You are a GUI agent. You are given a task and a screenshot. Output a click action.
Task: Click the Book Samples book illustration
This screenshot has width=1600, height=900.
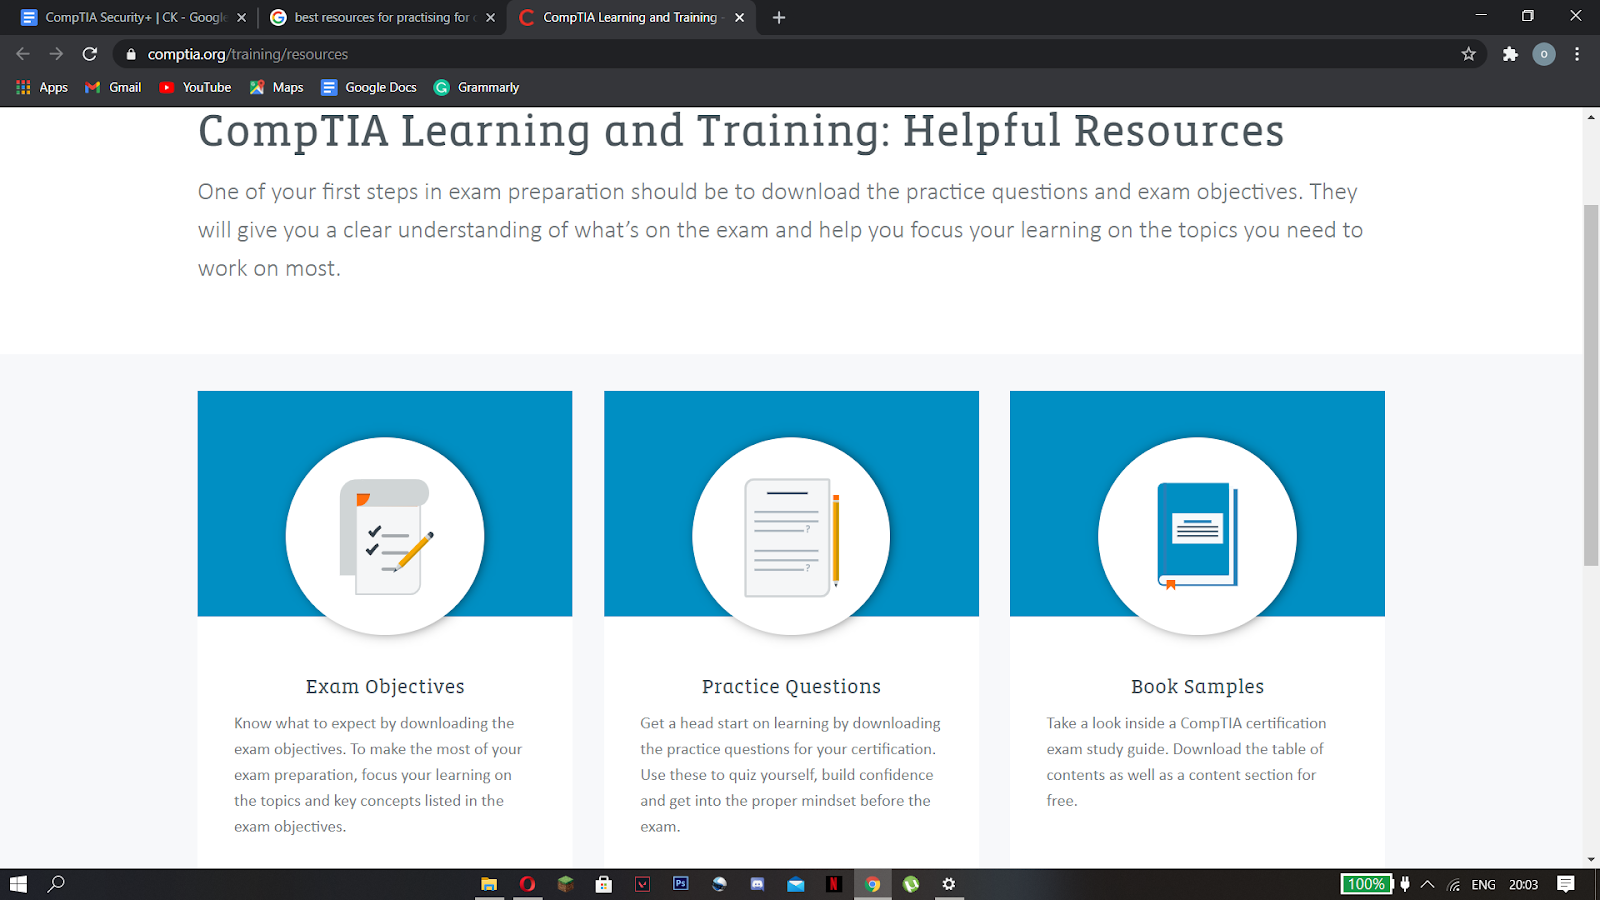(x=1197, y=536)
